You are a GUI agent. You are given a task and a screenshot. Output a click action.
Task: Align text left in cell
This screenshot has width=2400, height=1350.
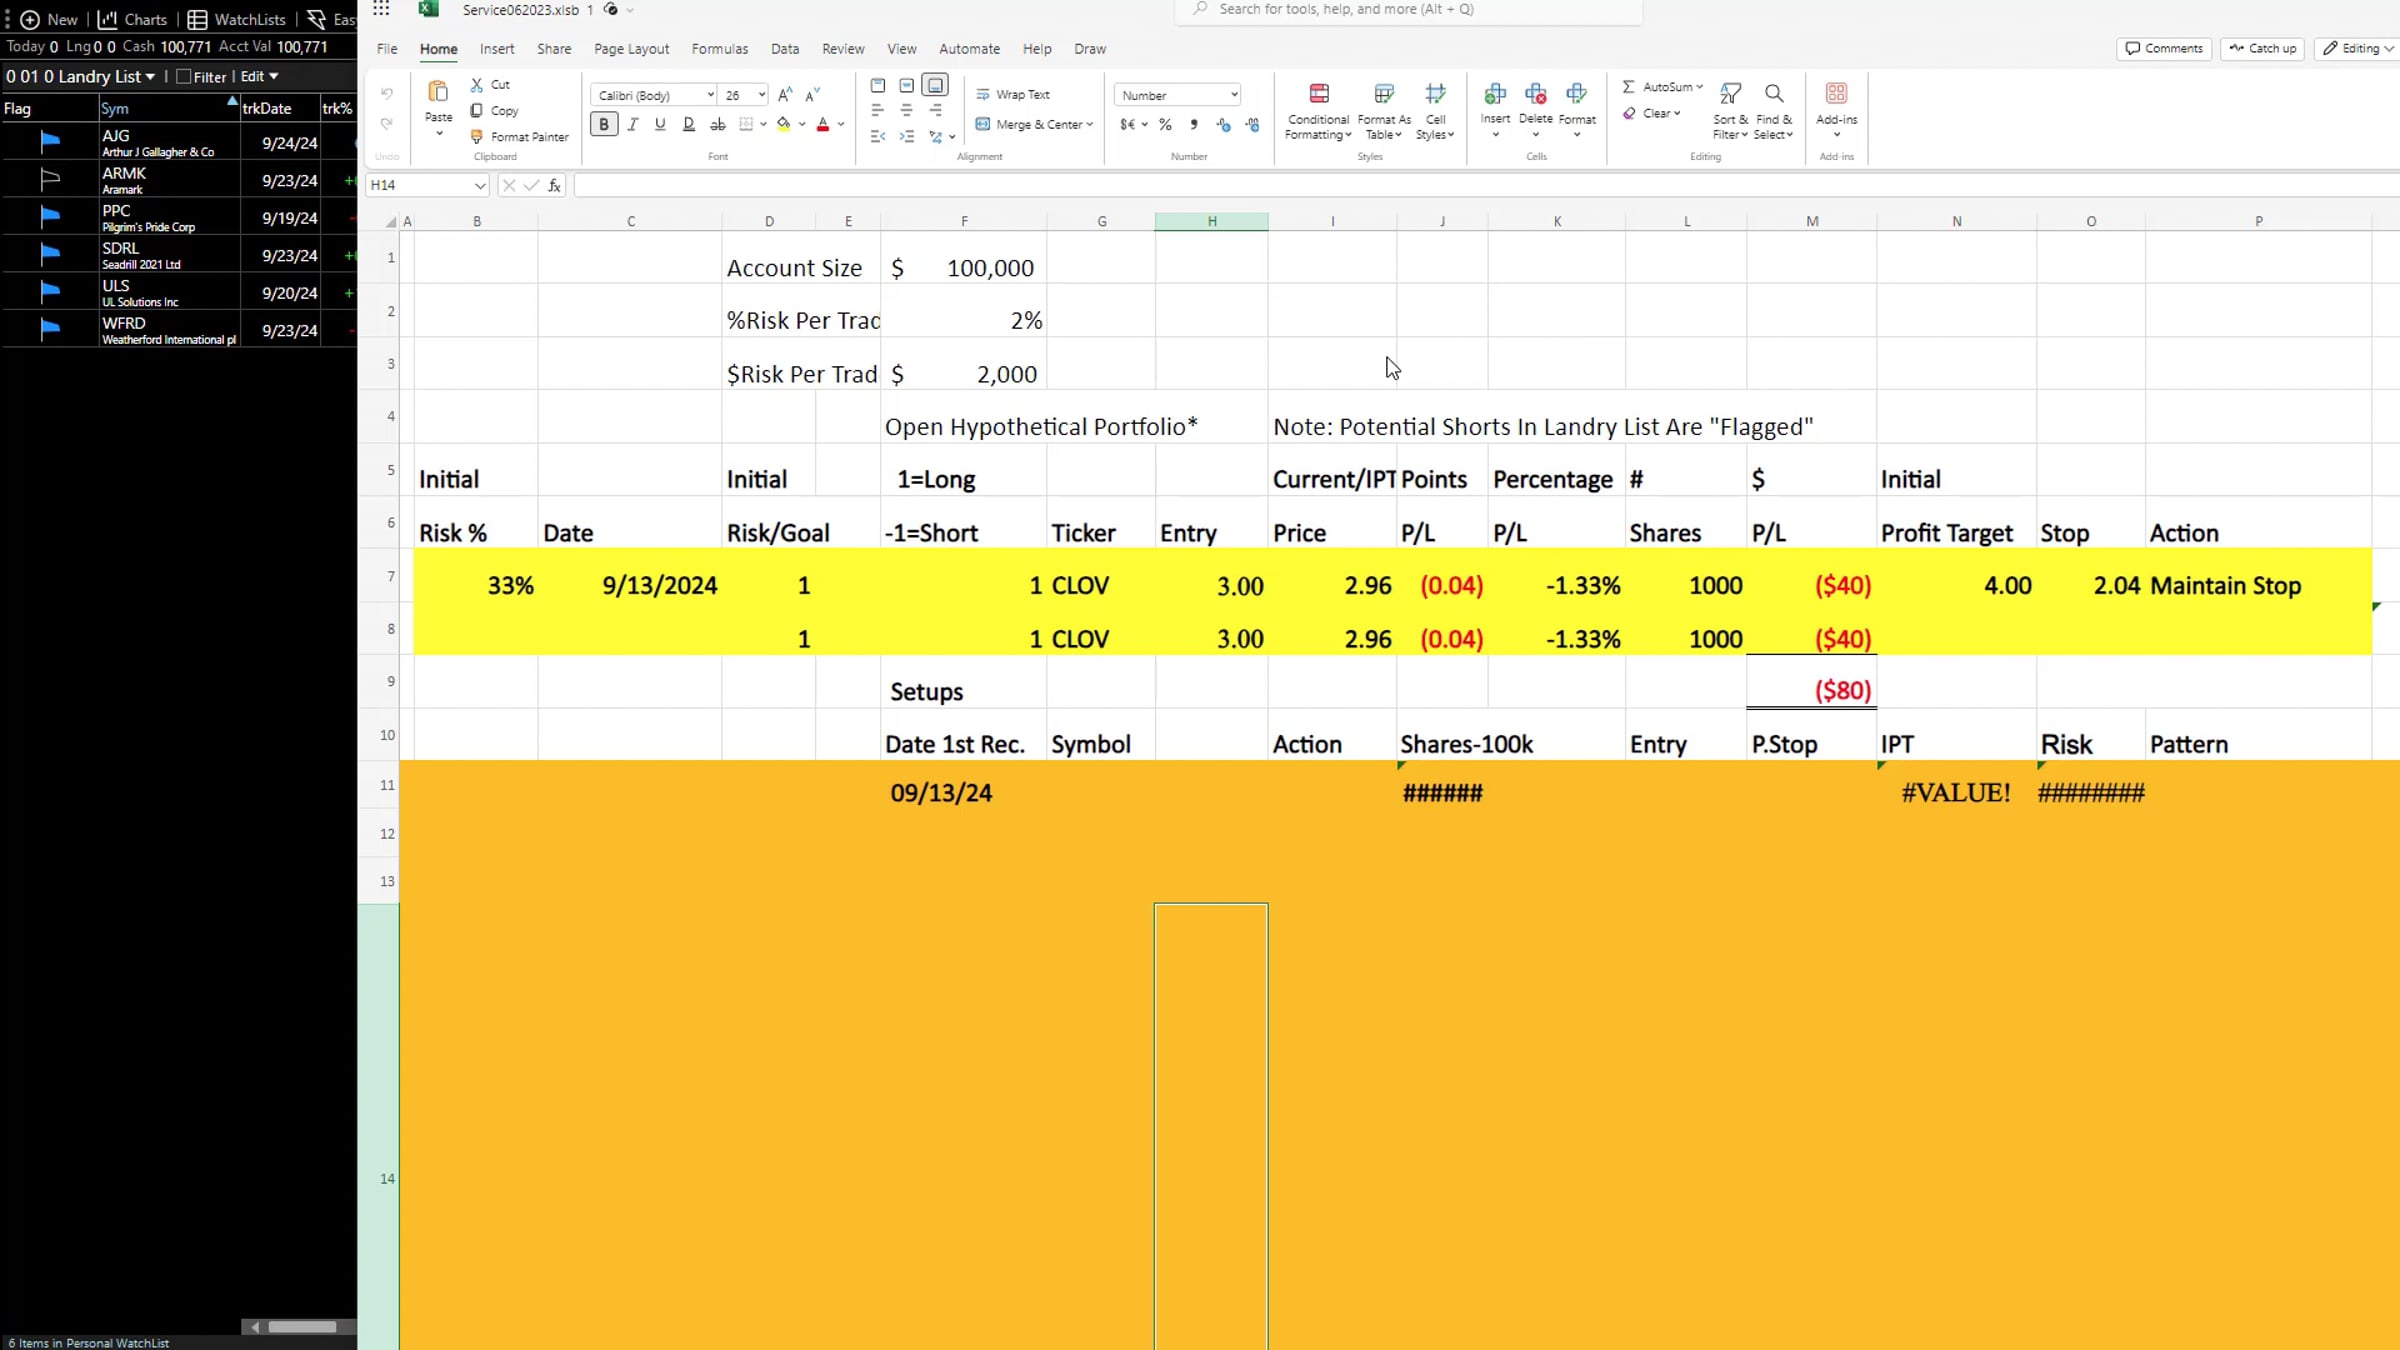coord(878,110)
